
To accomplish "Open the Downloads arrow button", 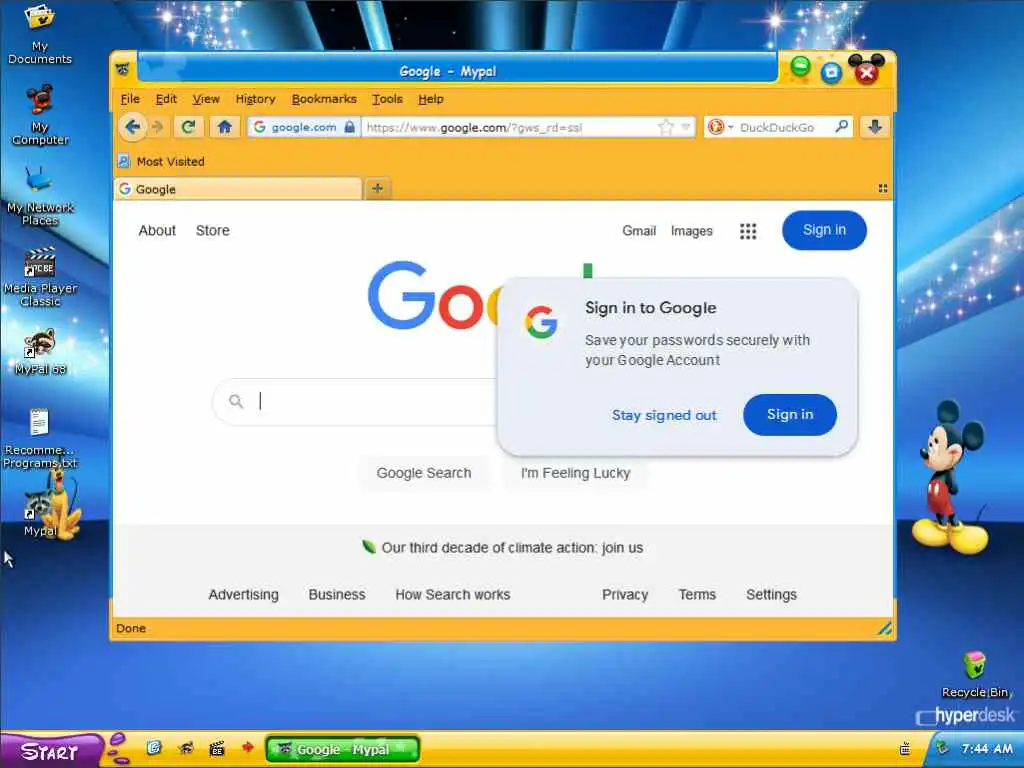I will click(x=875, y=127).
